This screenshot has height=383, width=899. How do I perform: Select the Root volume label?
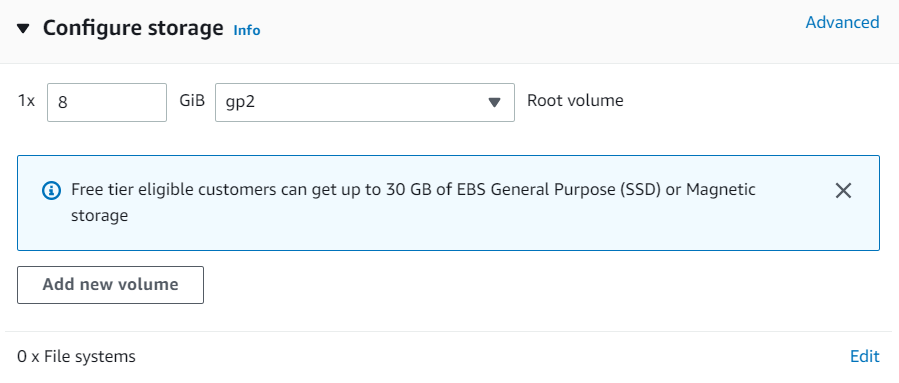click(x=575, y=101)
